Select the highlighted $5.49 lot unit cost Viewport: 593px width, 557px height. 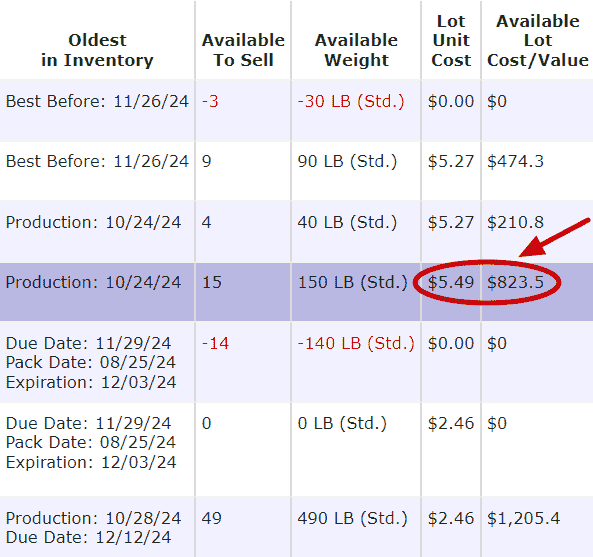pos(451,282)
